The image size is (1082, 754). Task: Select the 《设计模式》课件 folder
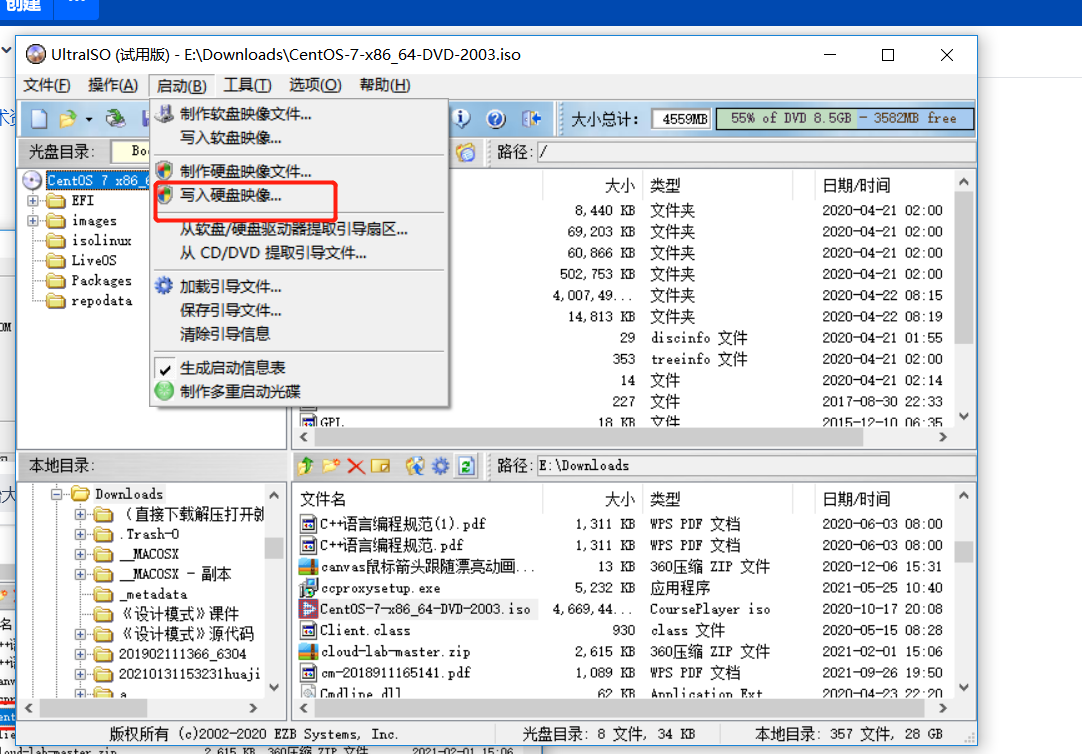coord(179,615)
